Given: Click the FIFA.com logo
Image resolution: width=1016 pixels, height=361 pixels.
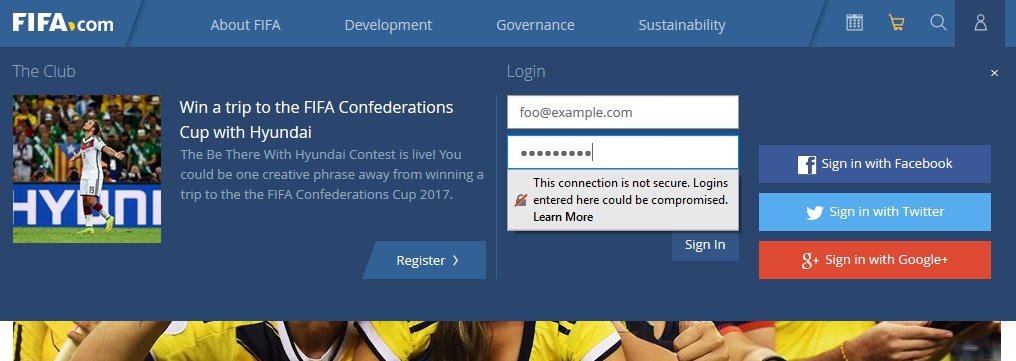Looking at the screenshot, I should 63,24.
